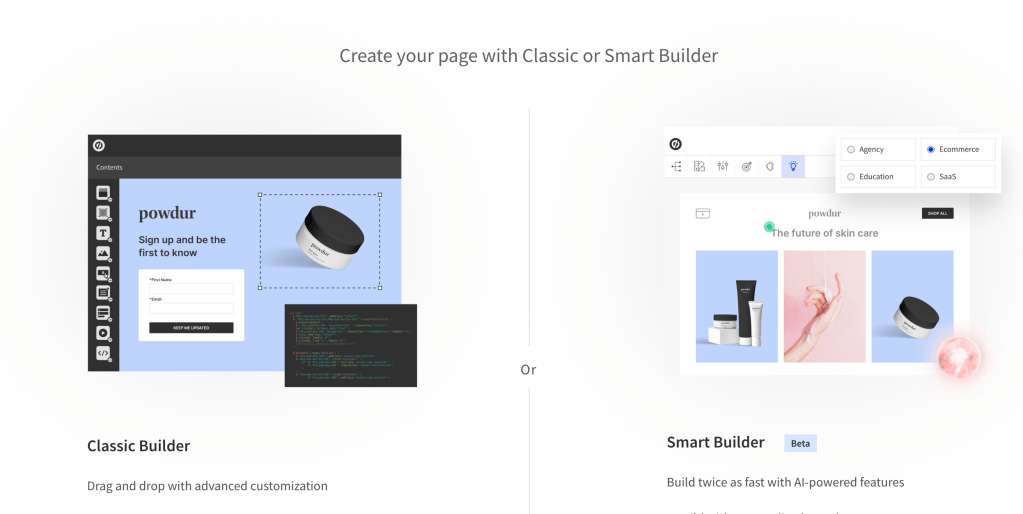Image resolution: width=1023 pixels, height=514 pixels.
Task: Click the lightbulb icon in Smart Builder toolbar
Action: pos(793,166)
